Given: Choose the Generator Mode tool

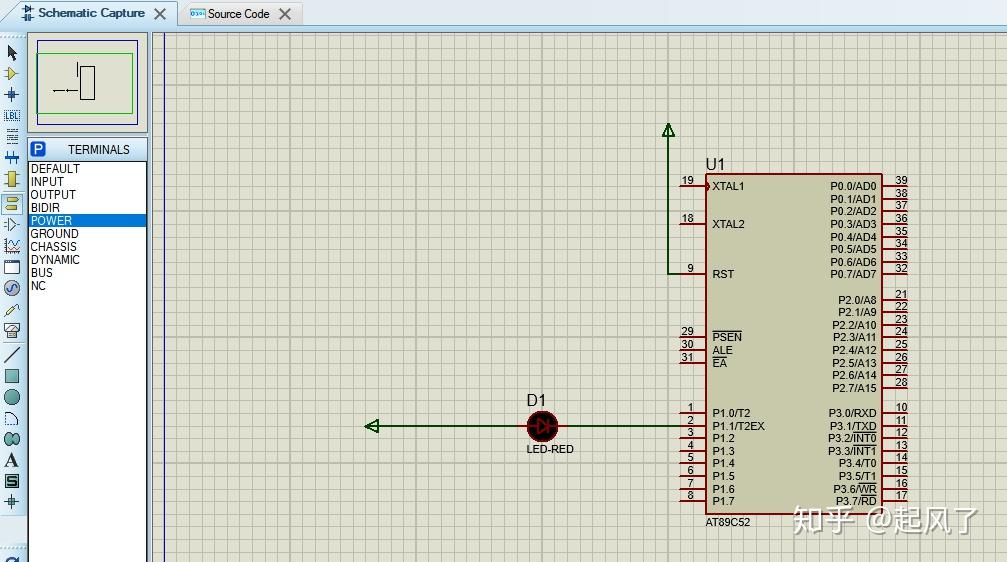Looking at the screenshot, I should tap(12, 288).
